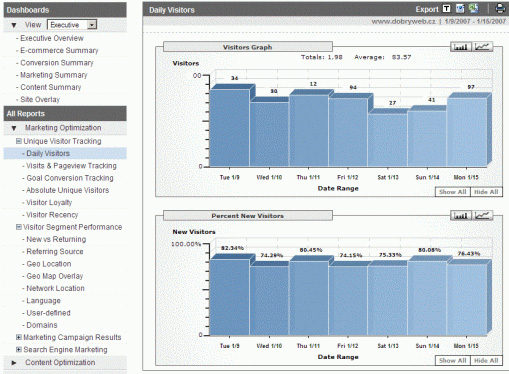Click the Percent New Visitors title tab

click(x=248, y=216)
